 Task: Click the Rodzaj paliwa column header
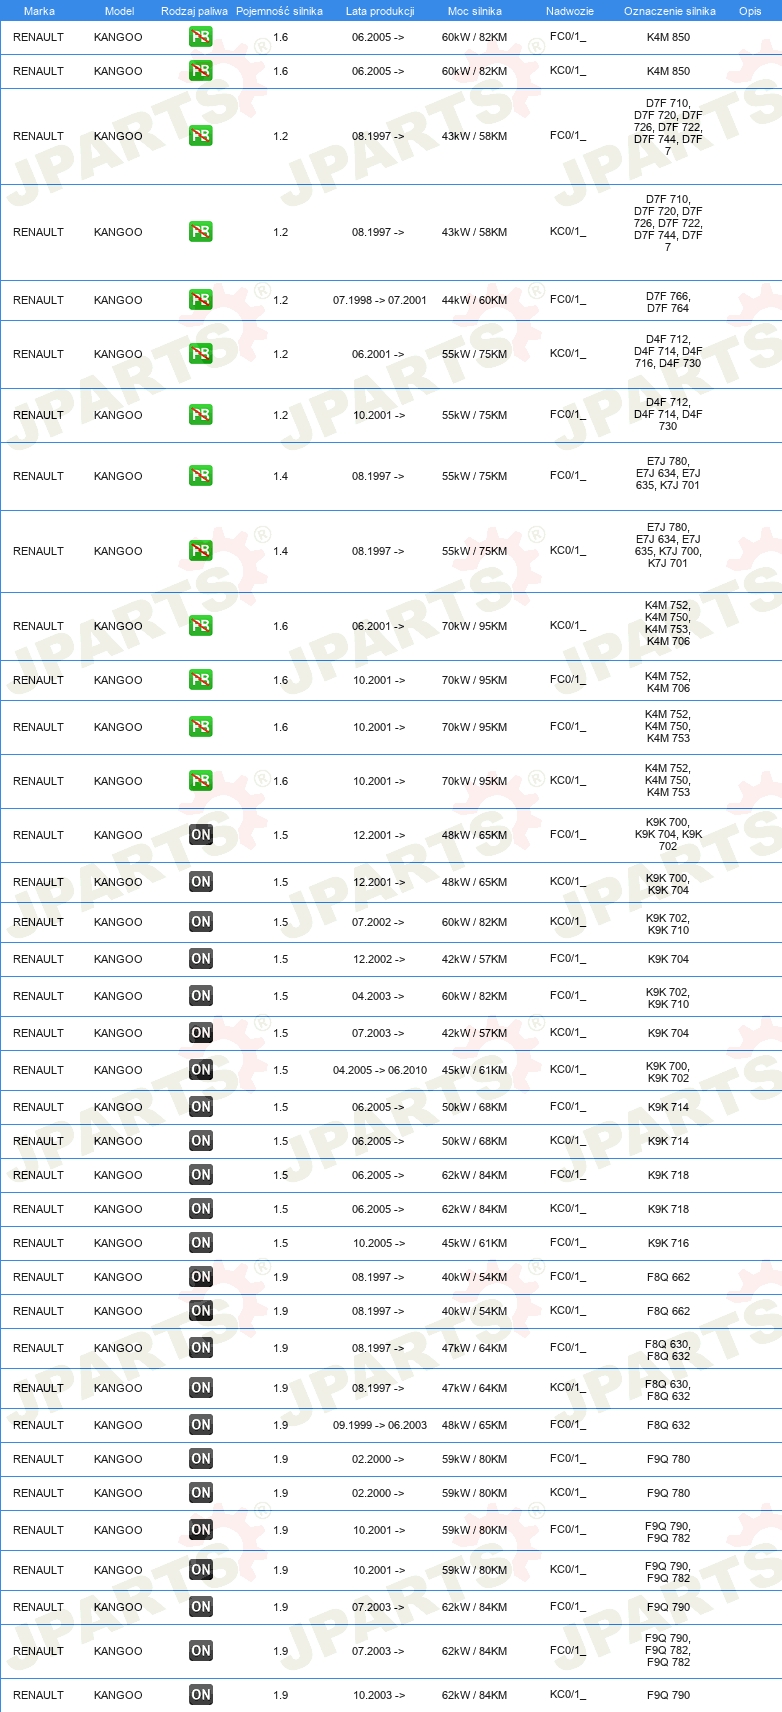(x=194, y=11)
